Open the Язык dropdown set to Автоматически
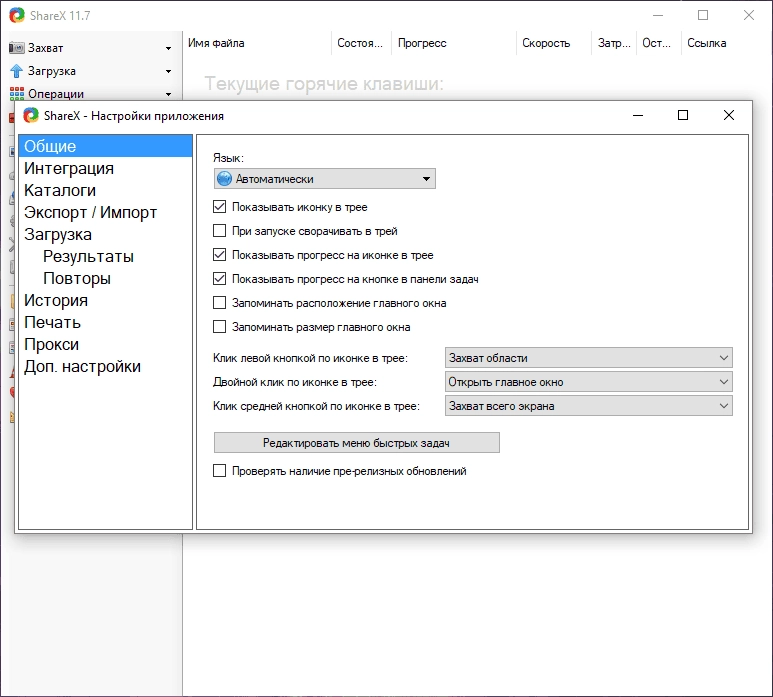 tap(325, 178)
